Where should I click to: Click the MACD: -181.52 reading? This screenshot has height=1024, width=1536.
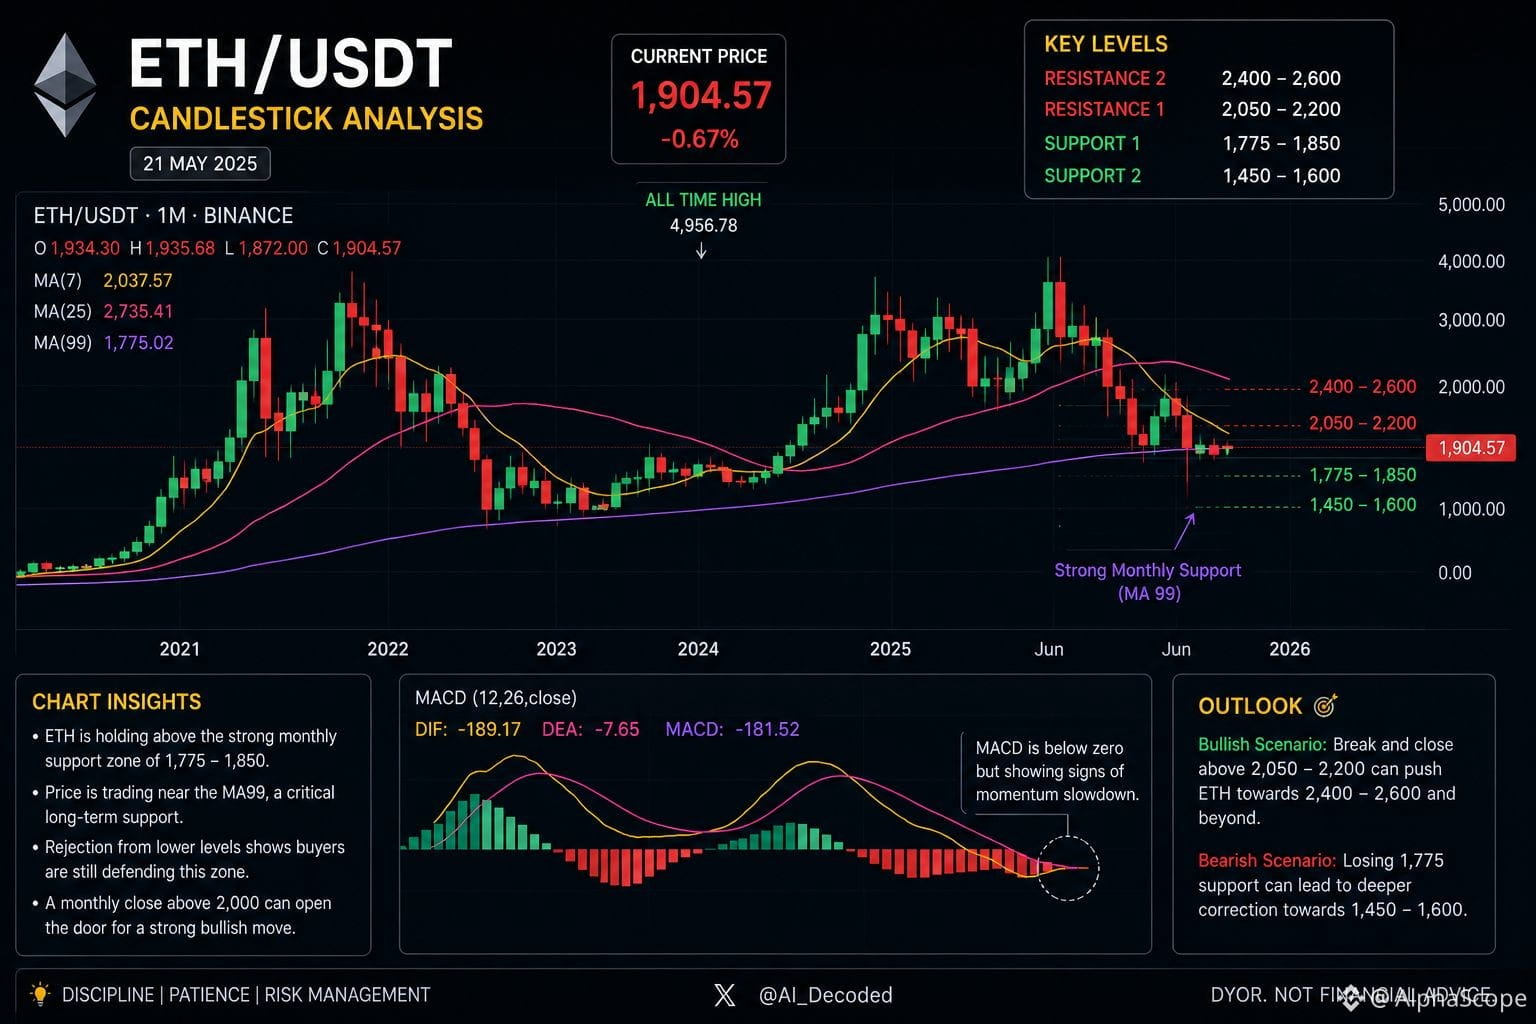point(732,729)
